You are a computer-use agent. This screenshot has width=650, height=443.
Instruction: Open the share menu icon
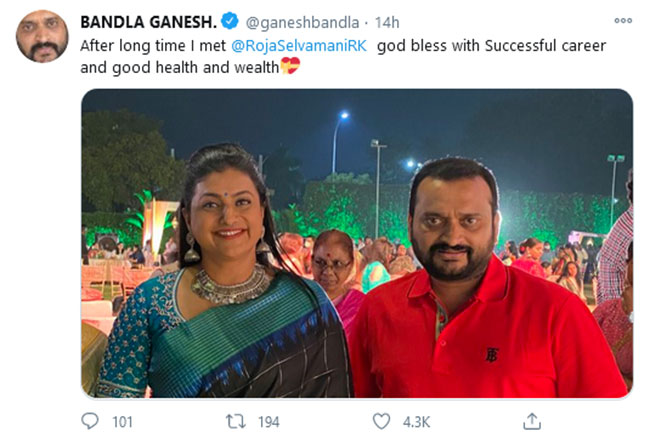click(532, 421)
